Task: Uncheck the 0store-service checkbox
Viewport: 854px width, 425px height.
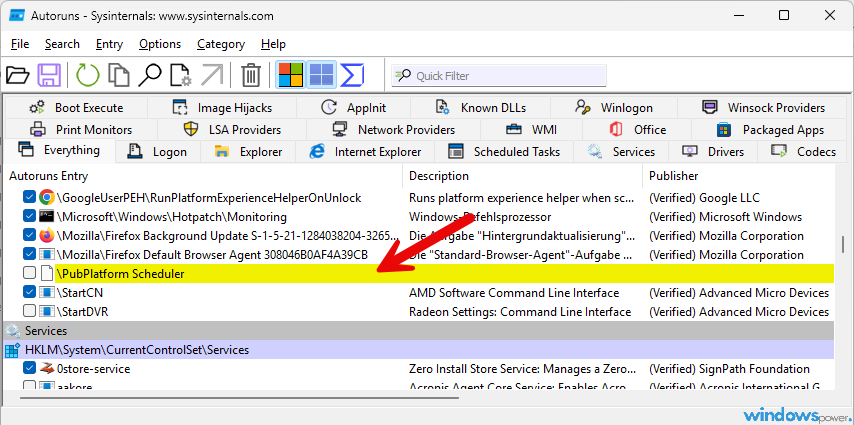Action: tap(29, 369)
